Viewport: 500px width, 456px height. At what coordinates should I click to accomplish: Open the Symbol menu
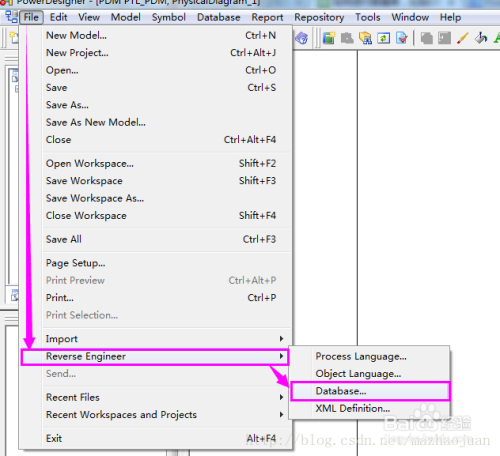(x=169, y=17)
